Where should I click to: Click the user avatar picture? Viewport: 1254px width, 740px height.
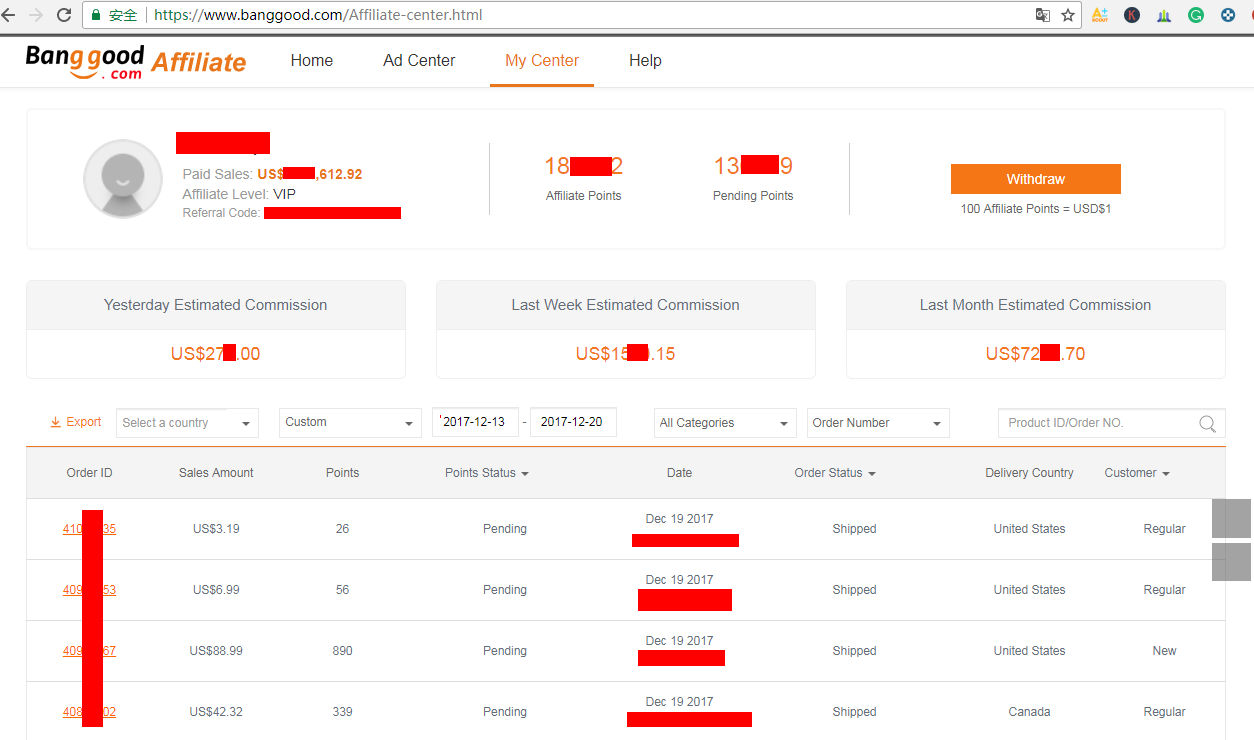coord(123,179)
